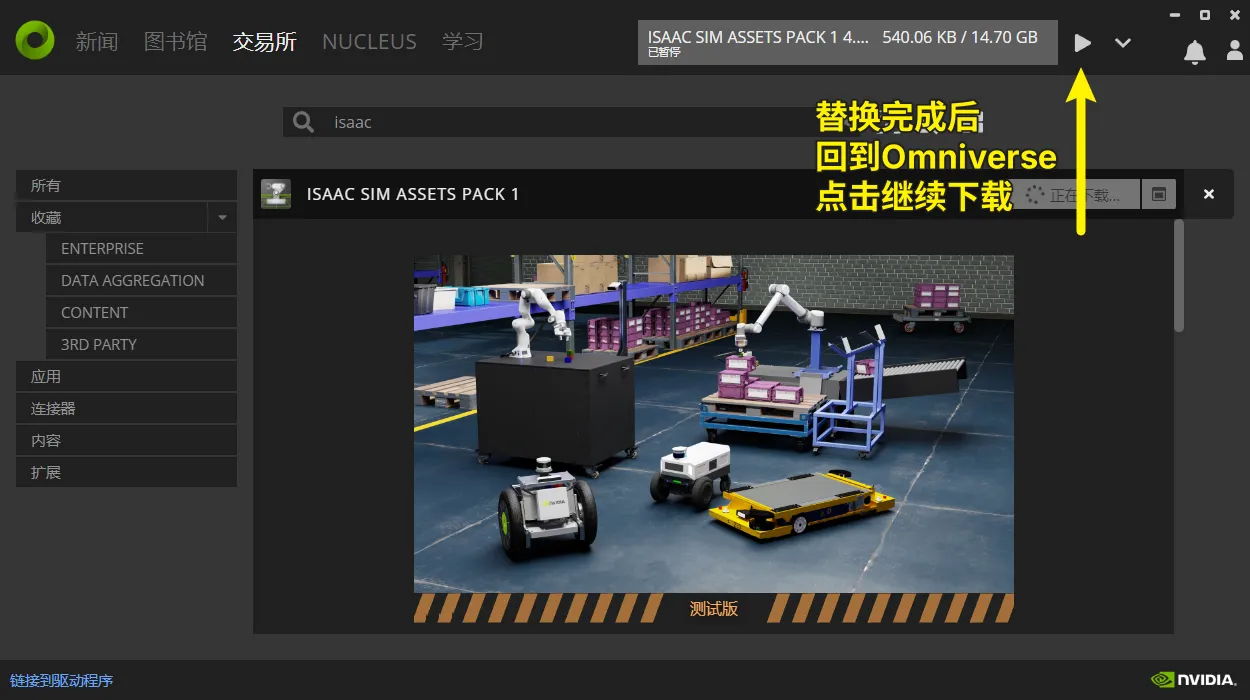The image size is (1250, 700).
Task: Click the 测试版 label below the image
Action: pyautogui.click(x=714, y=608)
